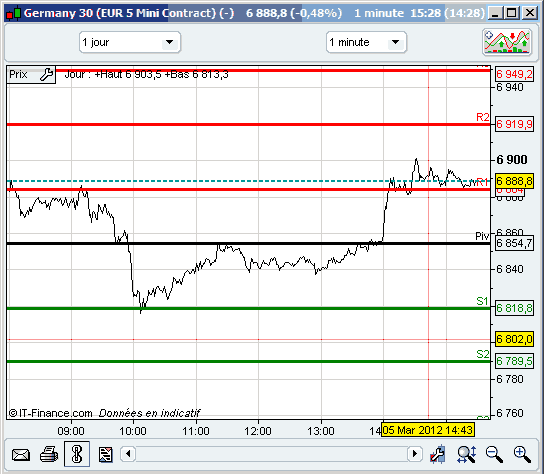The height and width of the screenshot is (474, 544).
Task: Click the Prix panel label
Action: [18, 74]
